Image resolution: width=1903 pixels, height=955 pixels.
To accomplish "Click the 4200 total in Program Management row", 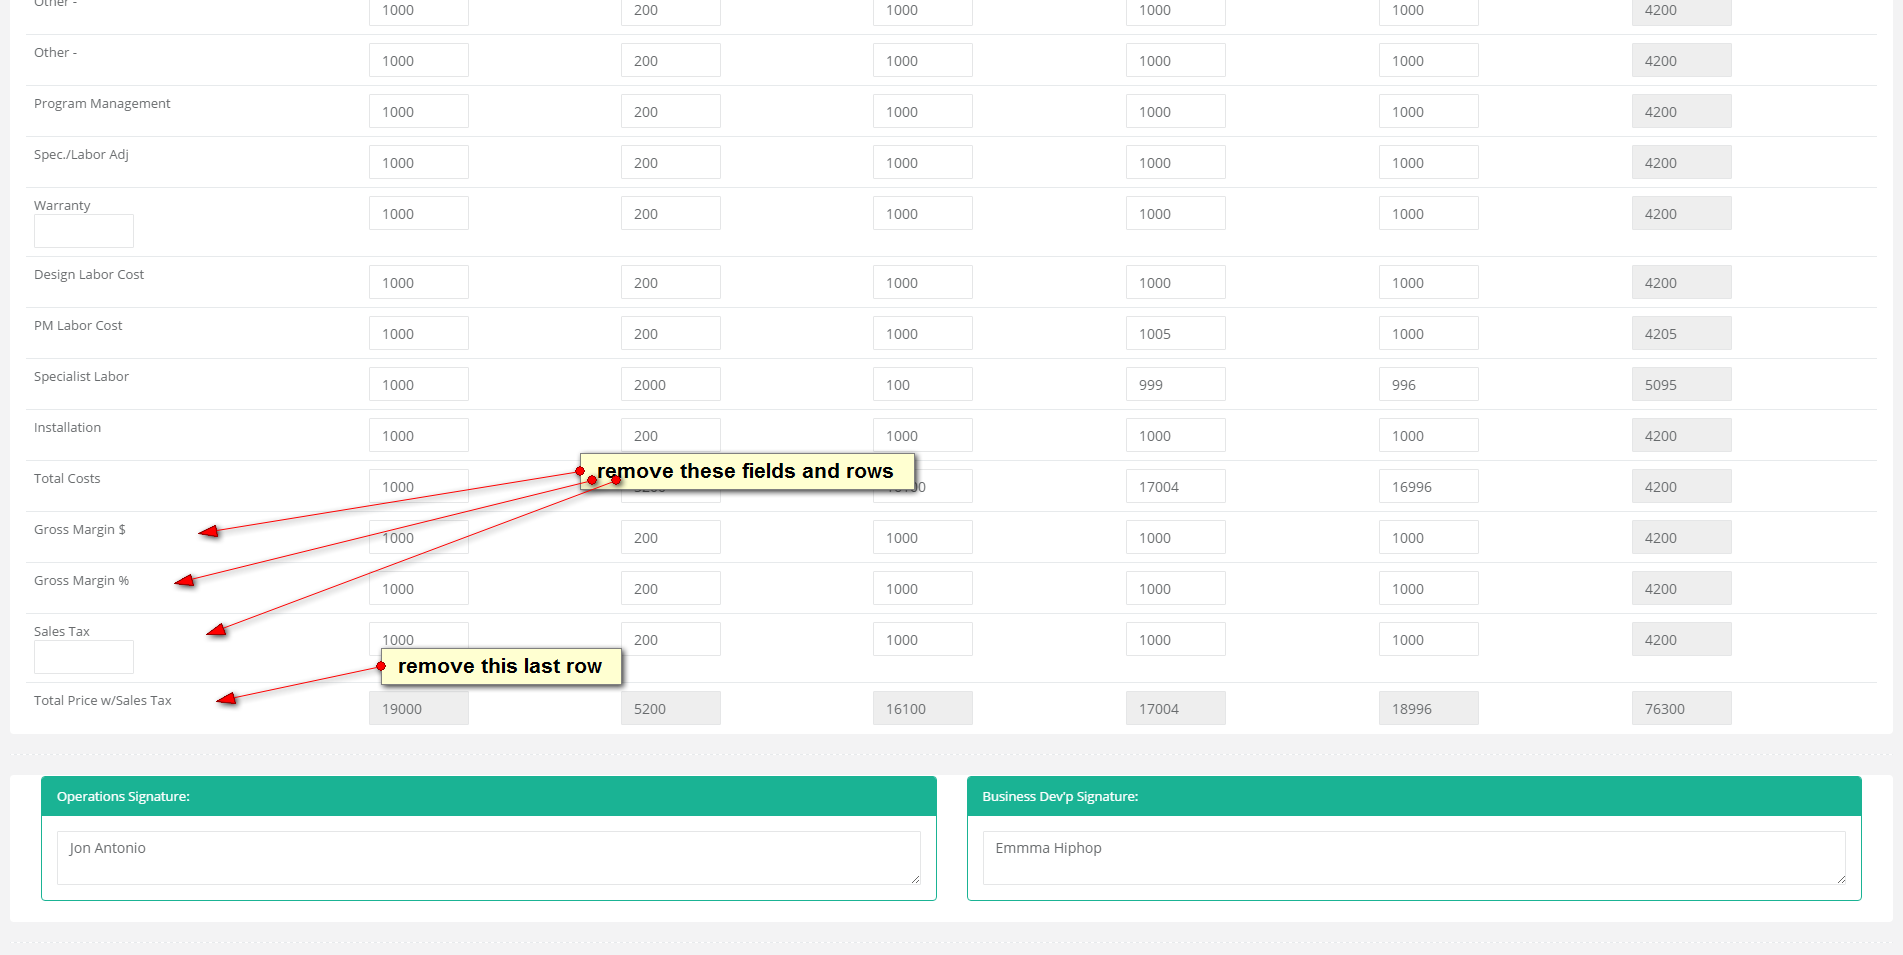I will tap(1682, 111).
